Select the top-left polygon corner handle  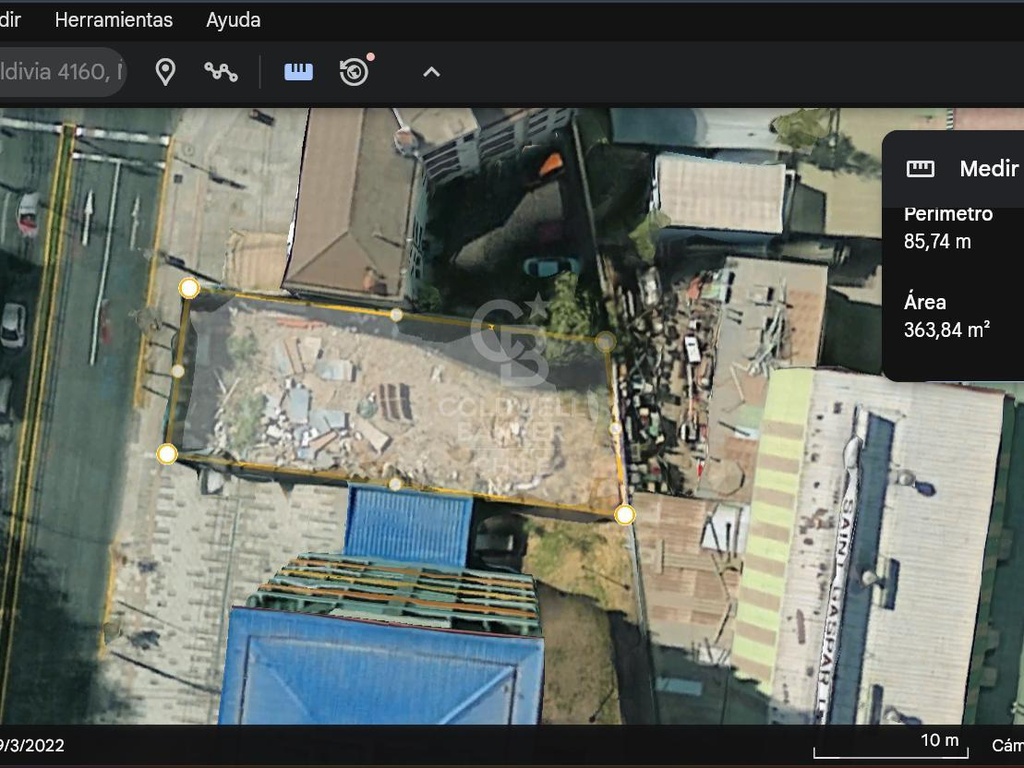(x=189, y=287)
